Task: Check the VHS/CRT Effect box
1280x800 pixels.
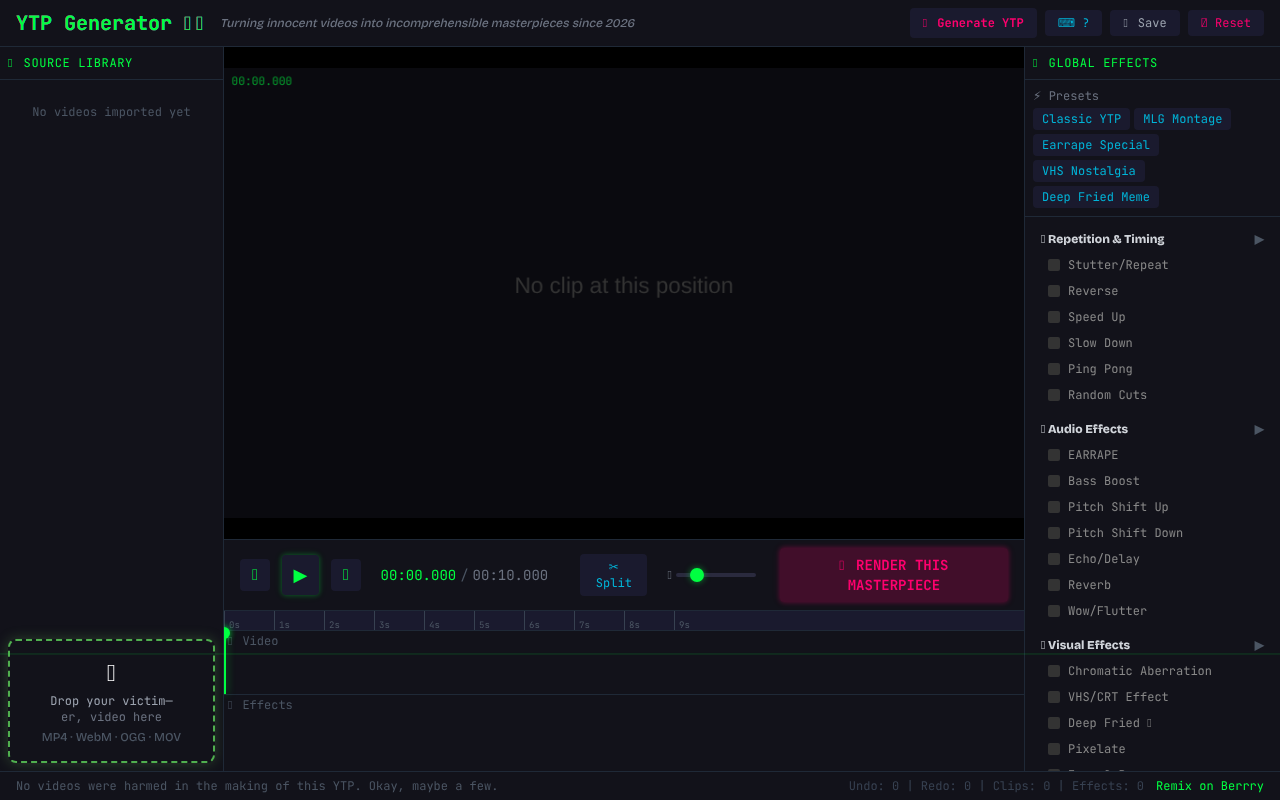Action: pos(1054,697)
